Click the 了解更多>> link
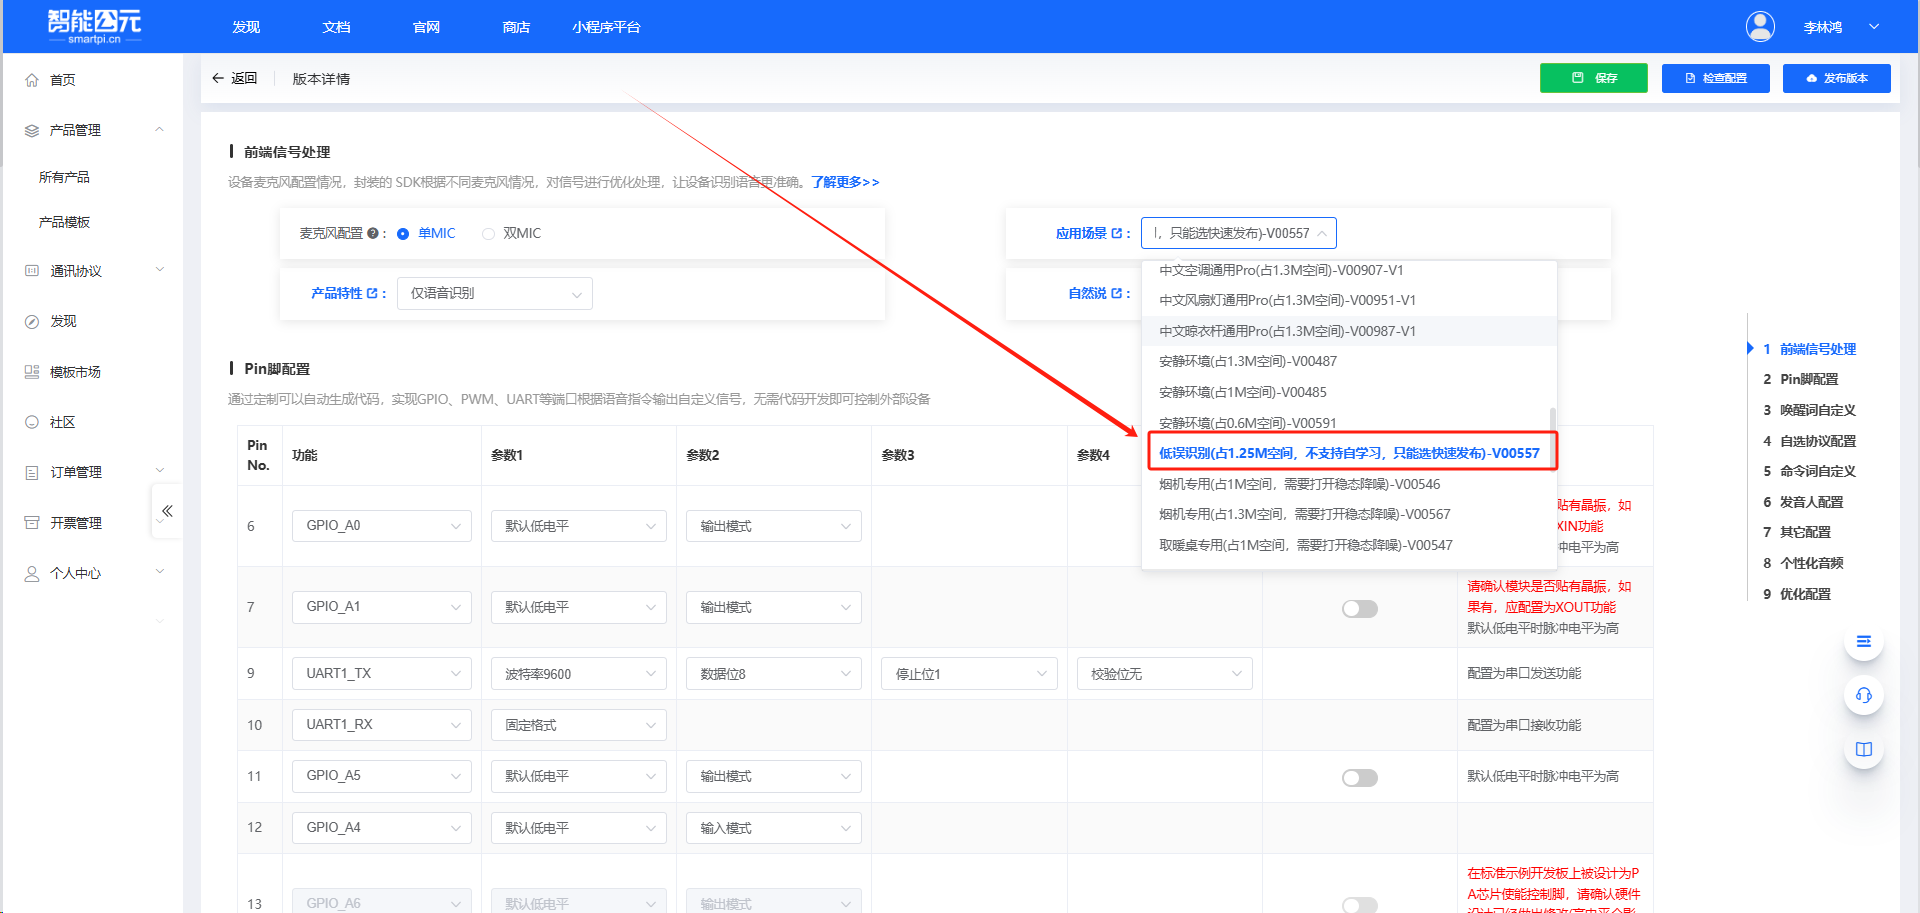The width and height of the screenshot is (1920, 913). click(x=845, y=182)
